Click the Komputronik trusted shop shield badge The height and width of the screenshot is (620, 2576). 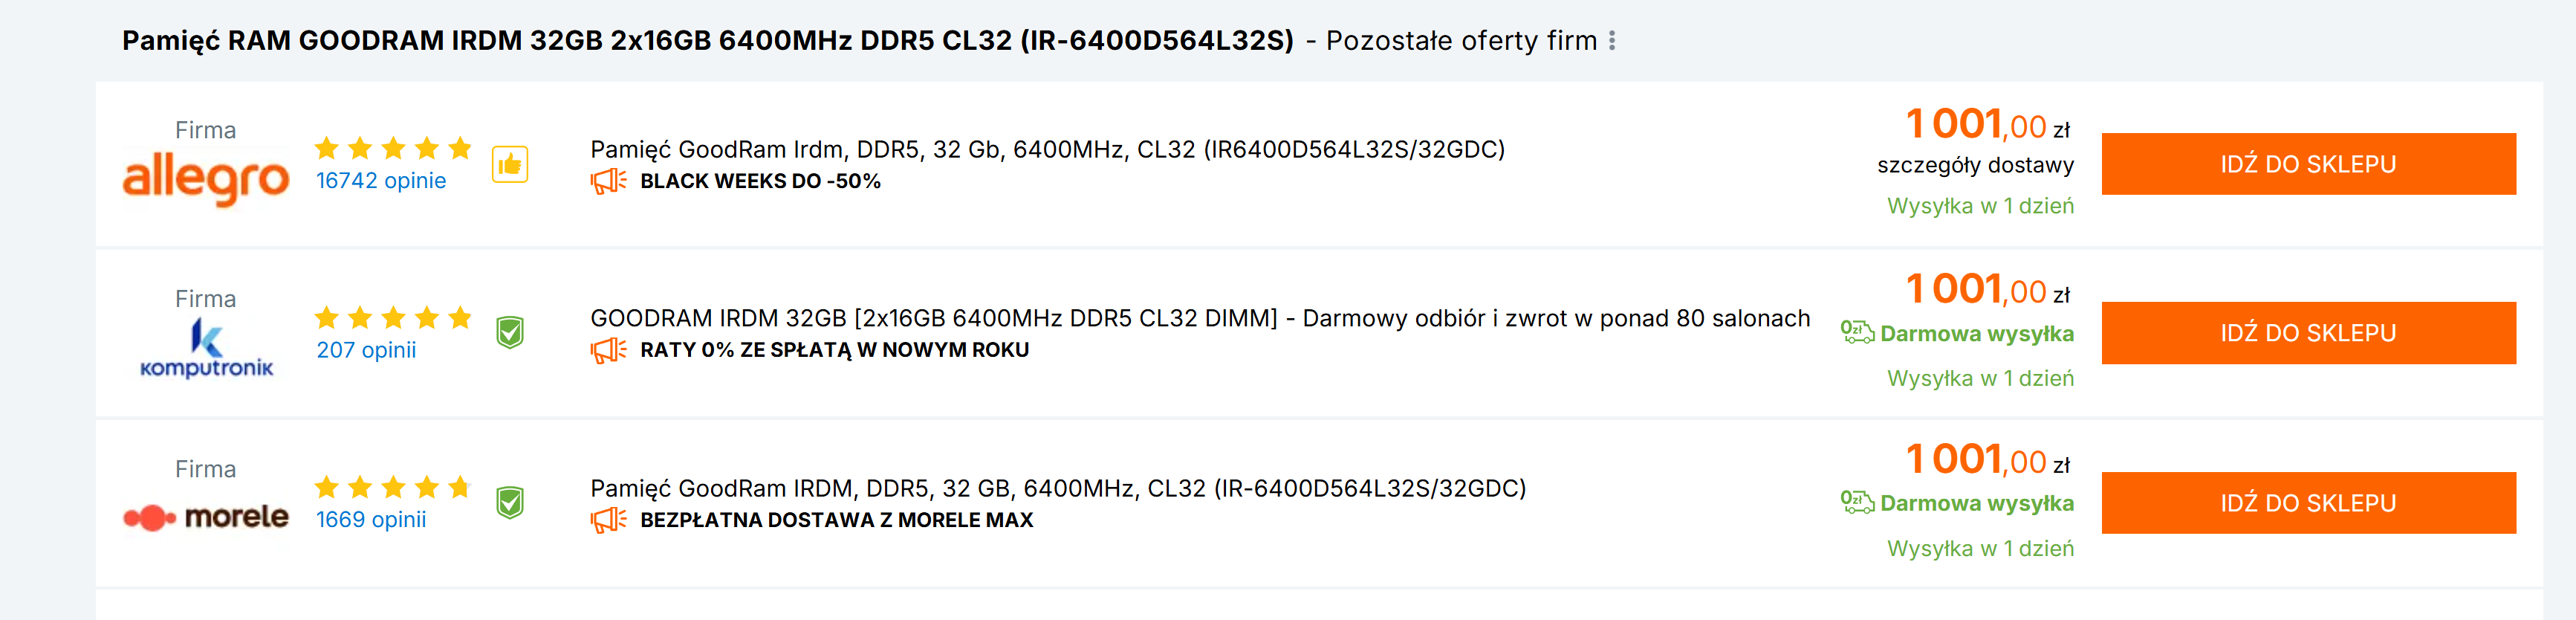[x=510, y=332]
